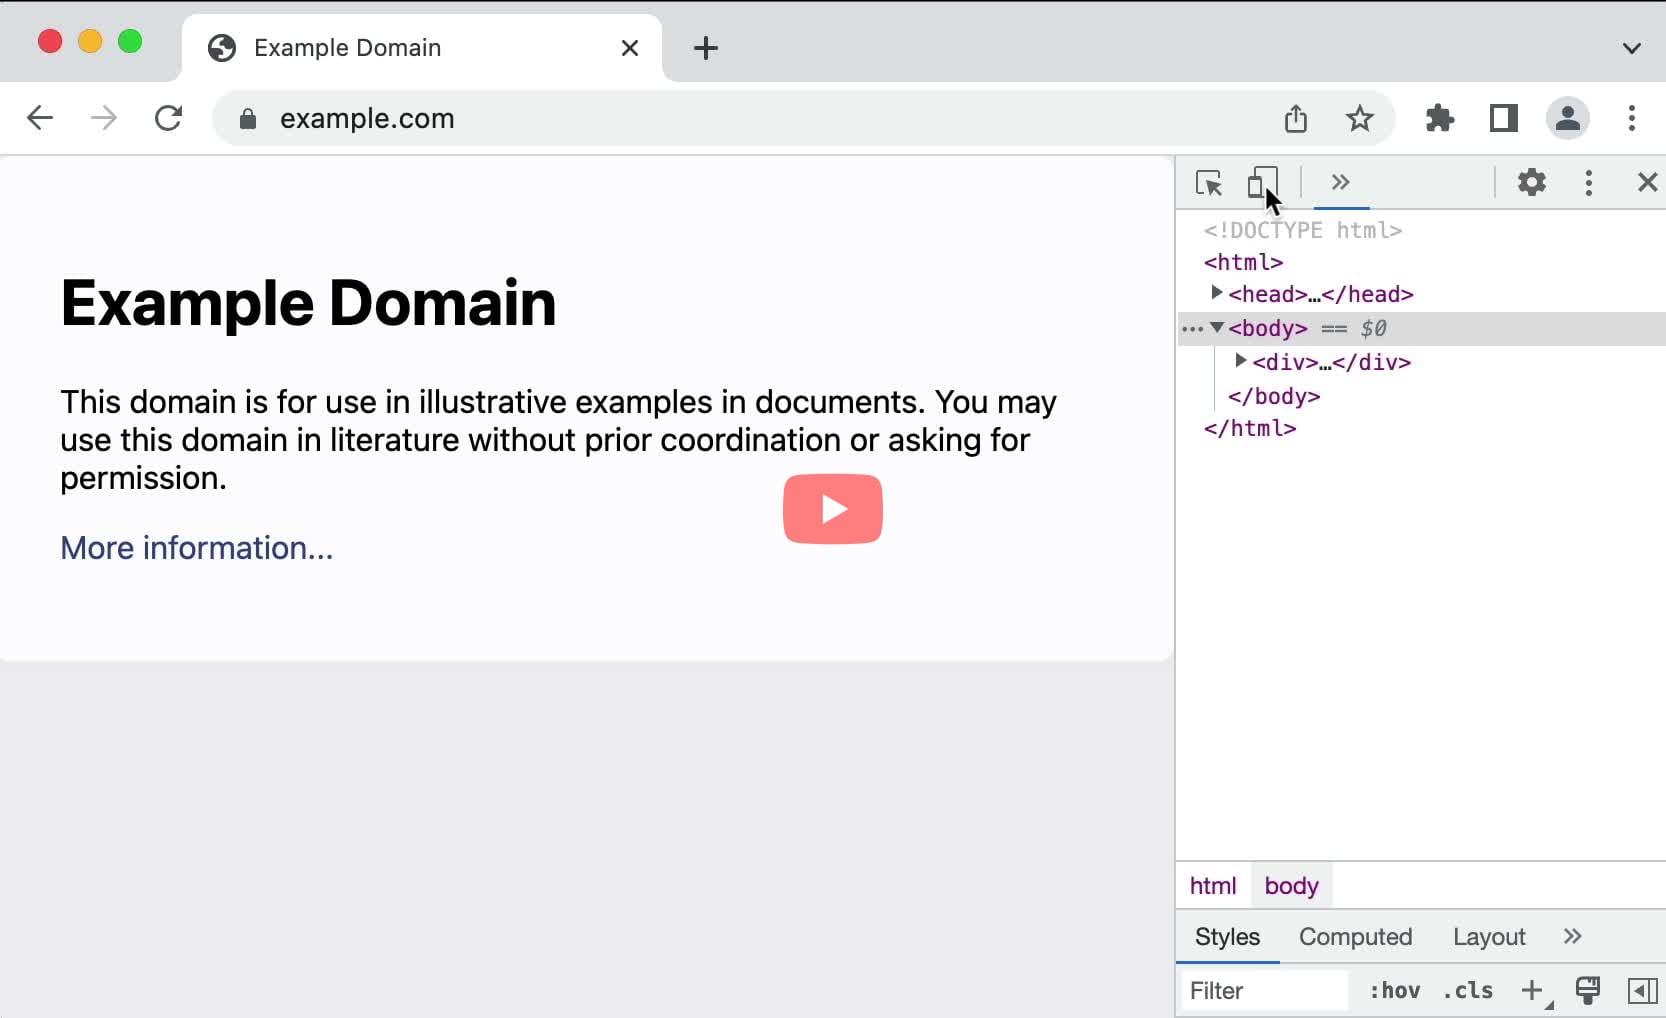This screenshot has width=1666, height=1018.
Task: Share this page icon
Action: [1295, 118]
